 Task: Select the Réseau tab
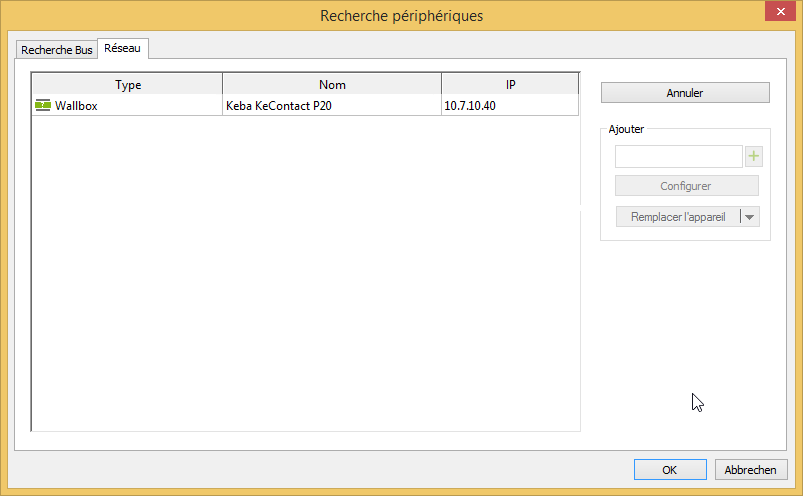pyautogui.click(x=123, y=48)
